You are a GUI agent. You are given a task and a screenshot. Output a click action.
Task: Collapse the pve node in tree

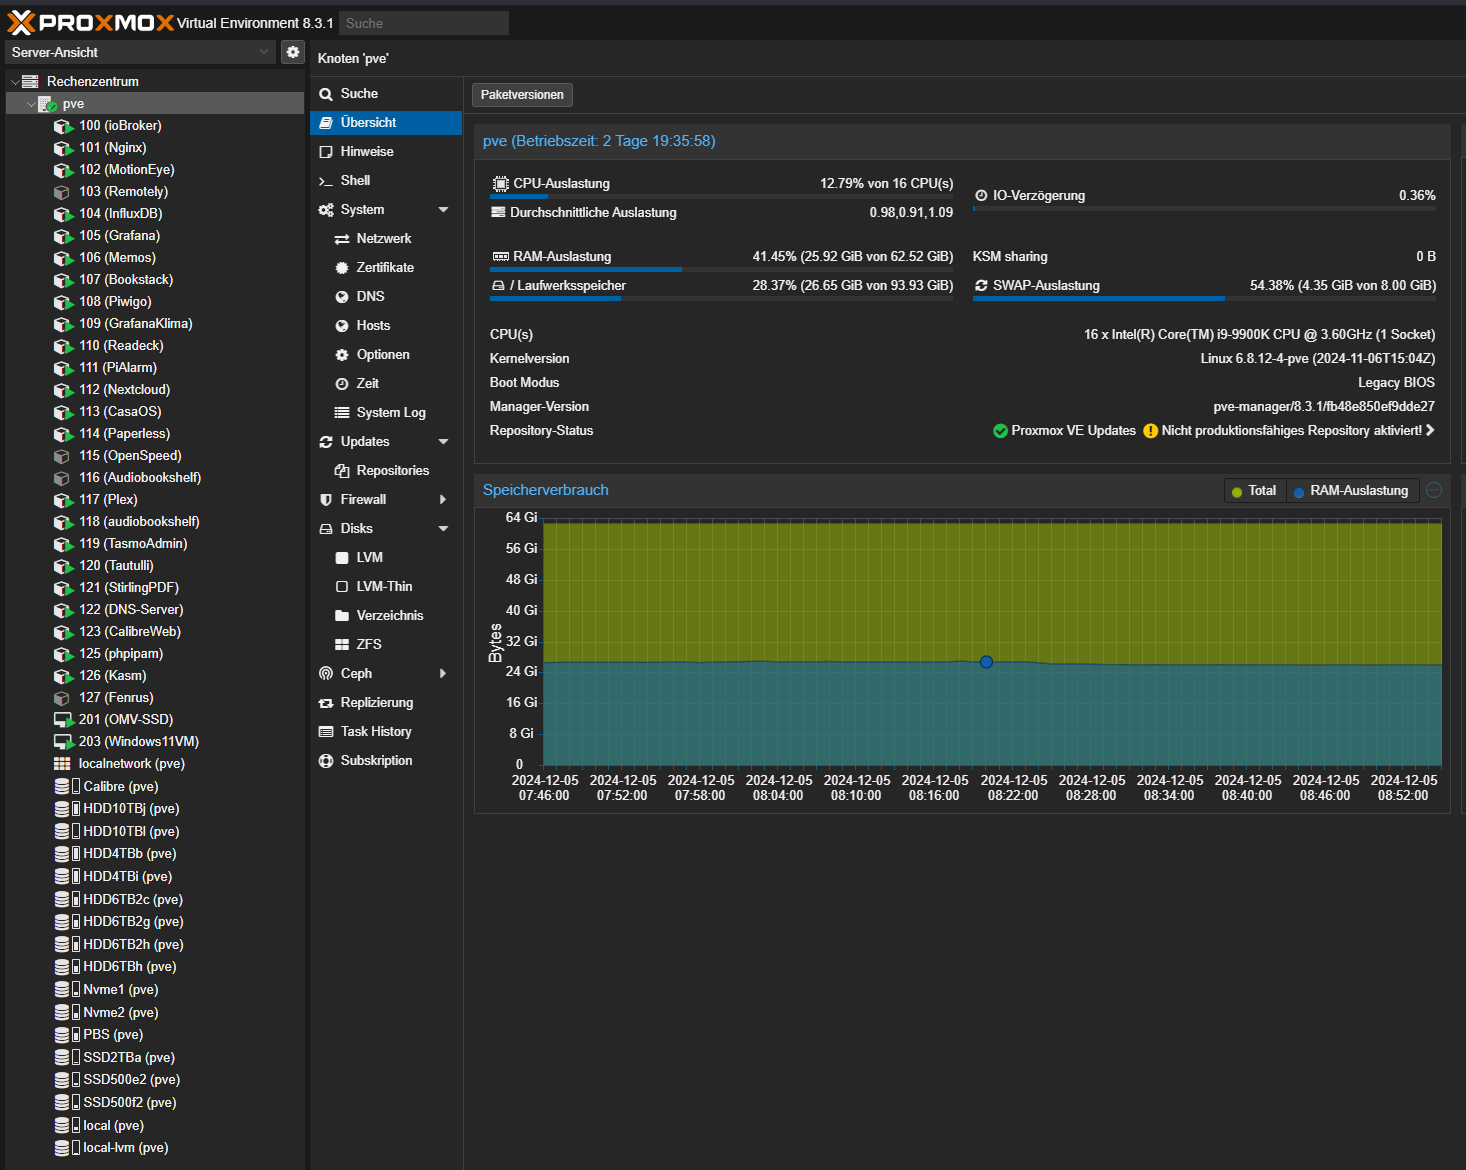click(31, 103)
